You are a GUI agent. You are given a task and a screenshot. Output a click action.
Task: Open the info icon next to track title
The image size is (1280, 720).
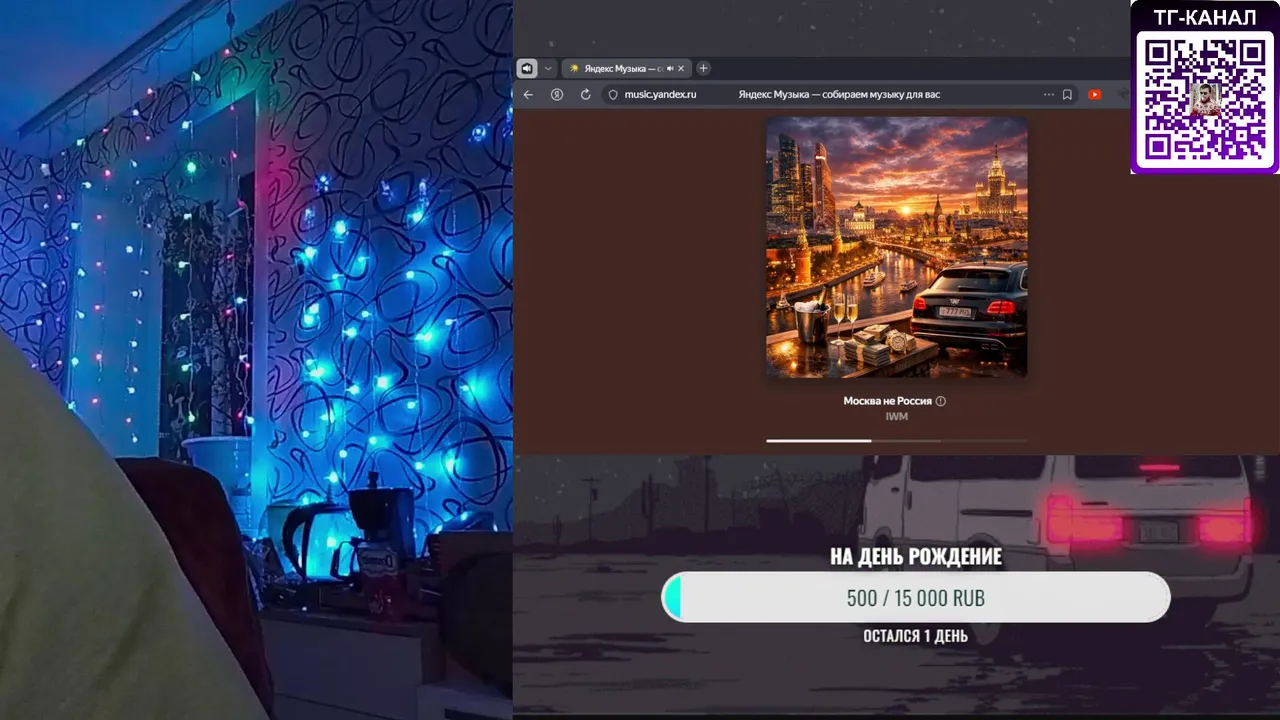(941, 401)
